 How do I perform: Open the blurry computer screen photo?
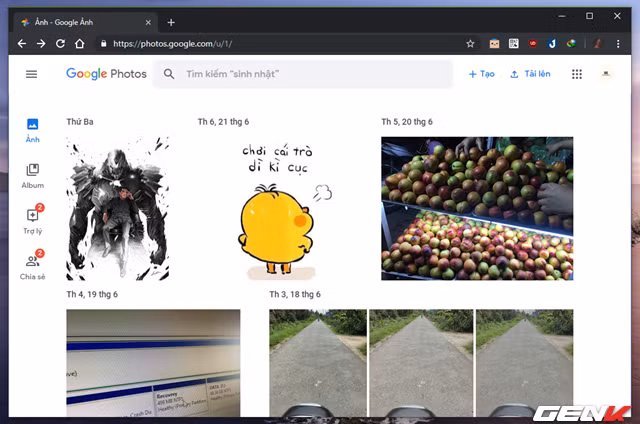[153, 363]
